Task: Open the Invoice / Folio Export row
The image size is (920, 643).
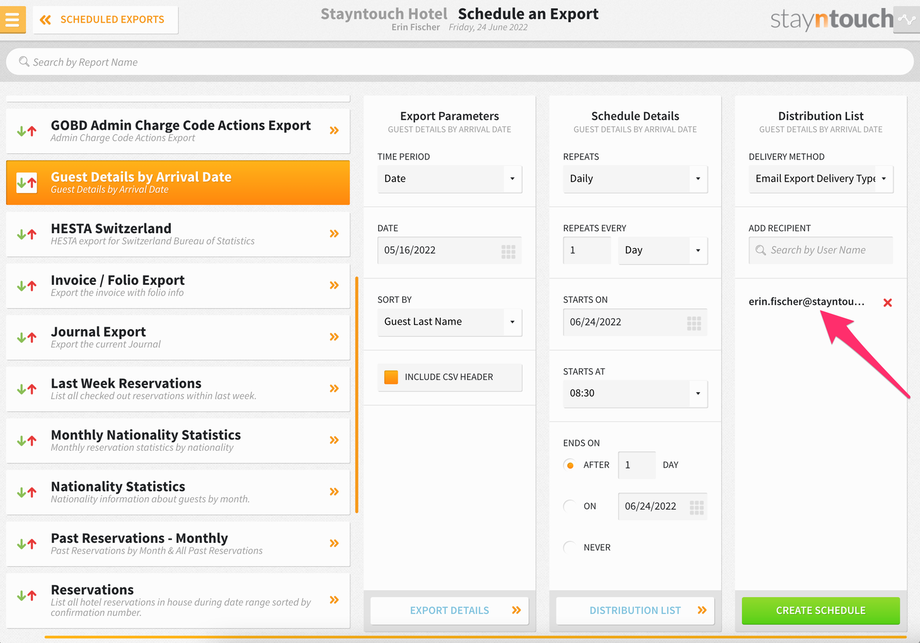Action: (178, 286)
